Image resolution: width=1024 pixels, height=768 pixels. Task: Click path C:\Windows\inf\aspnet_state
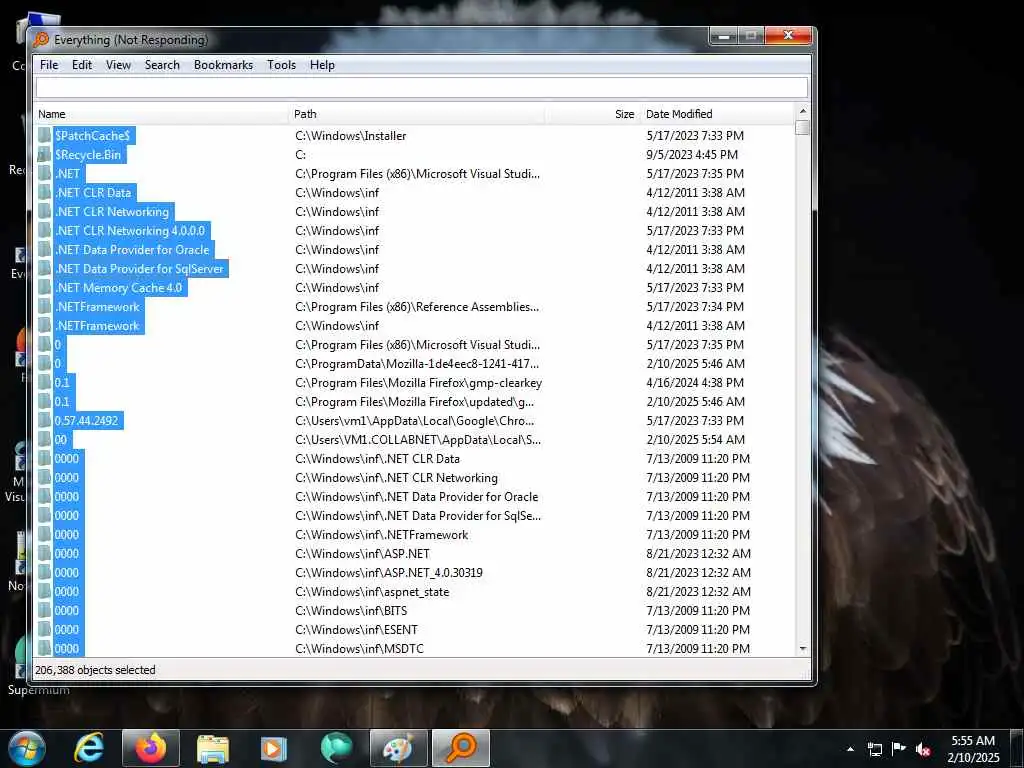pyautogui.click(x=372, y=592)
